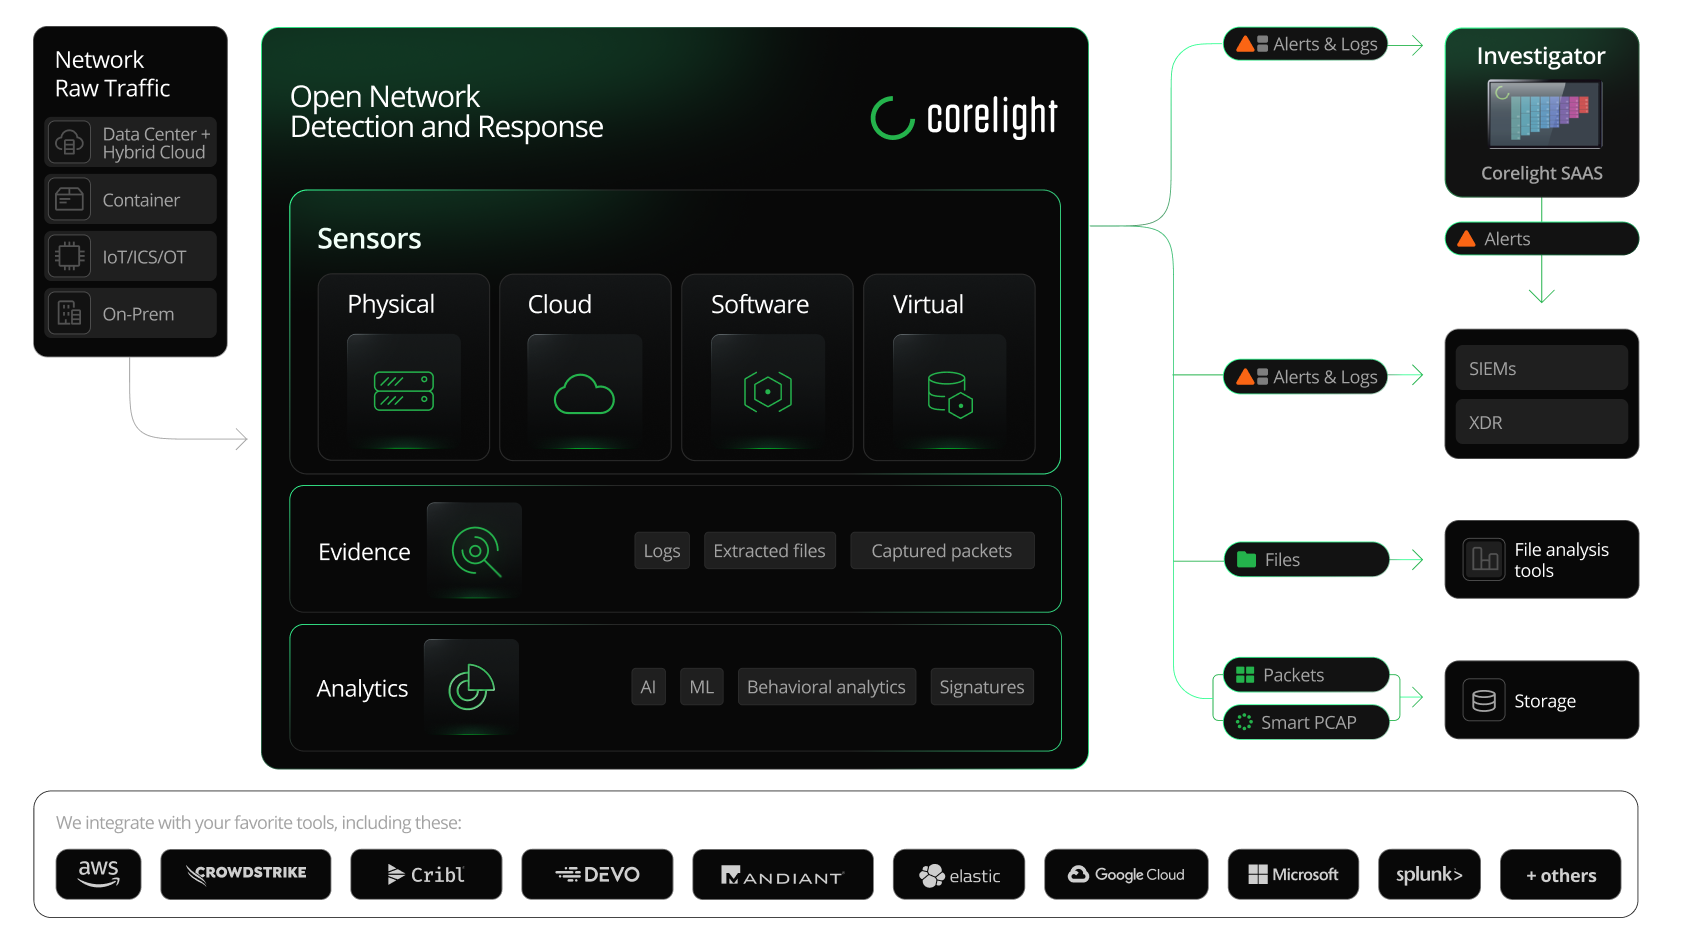
Task: Toggle the Smart PCAP option
Action: (1304, 722)
